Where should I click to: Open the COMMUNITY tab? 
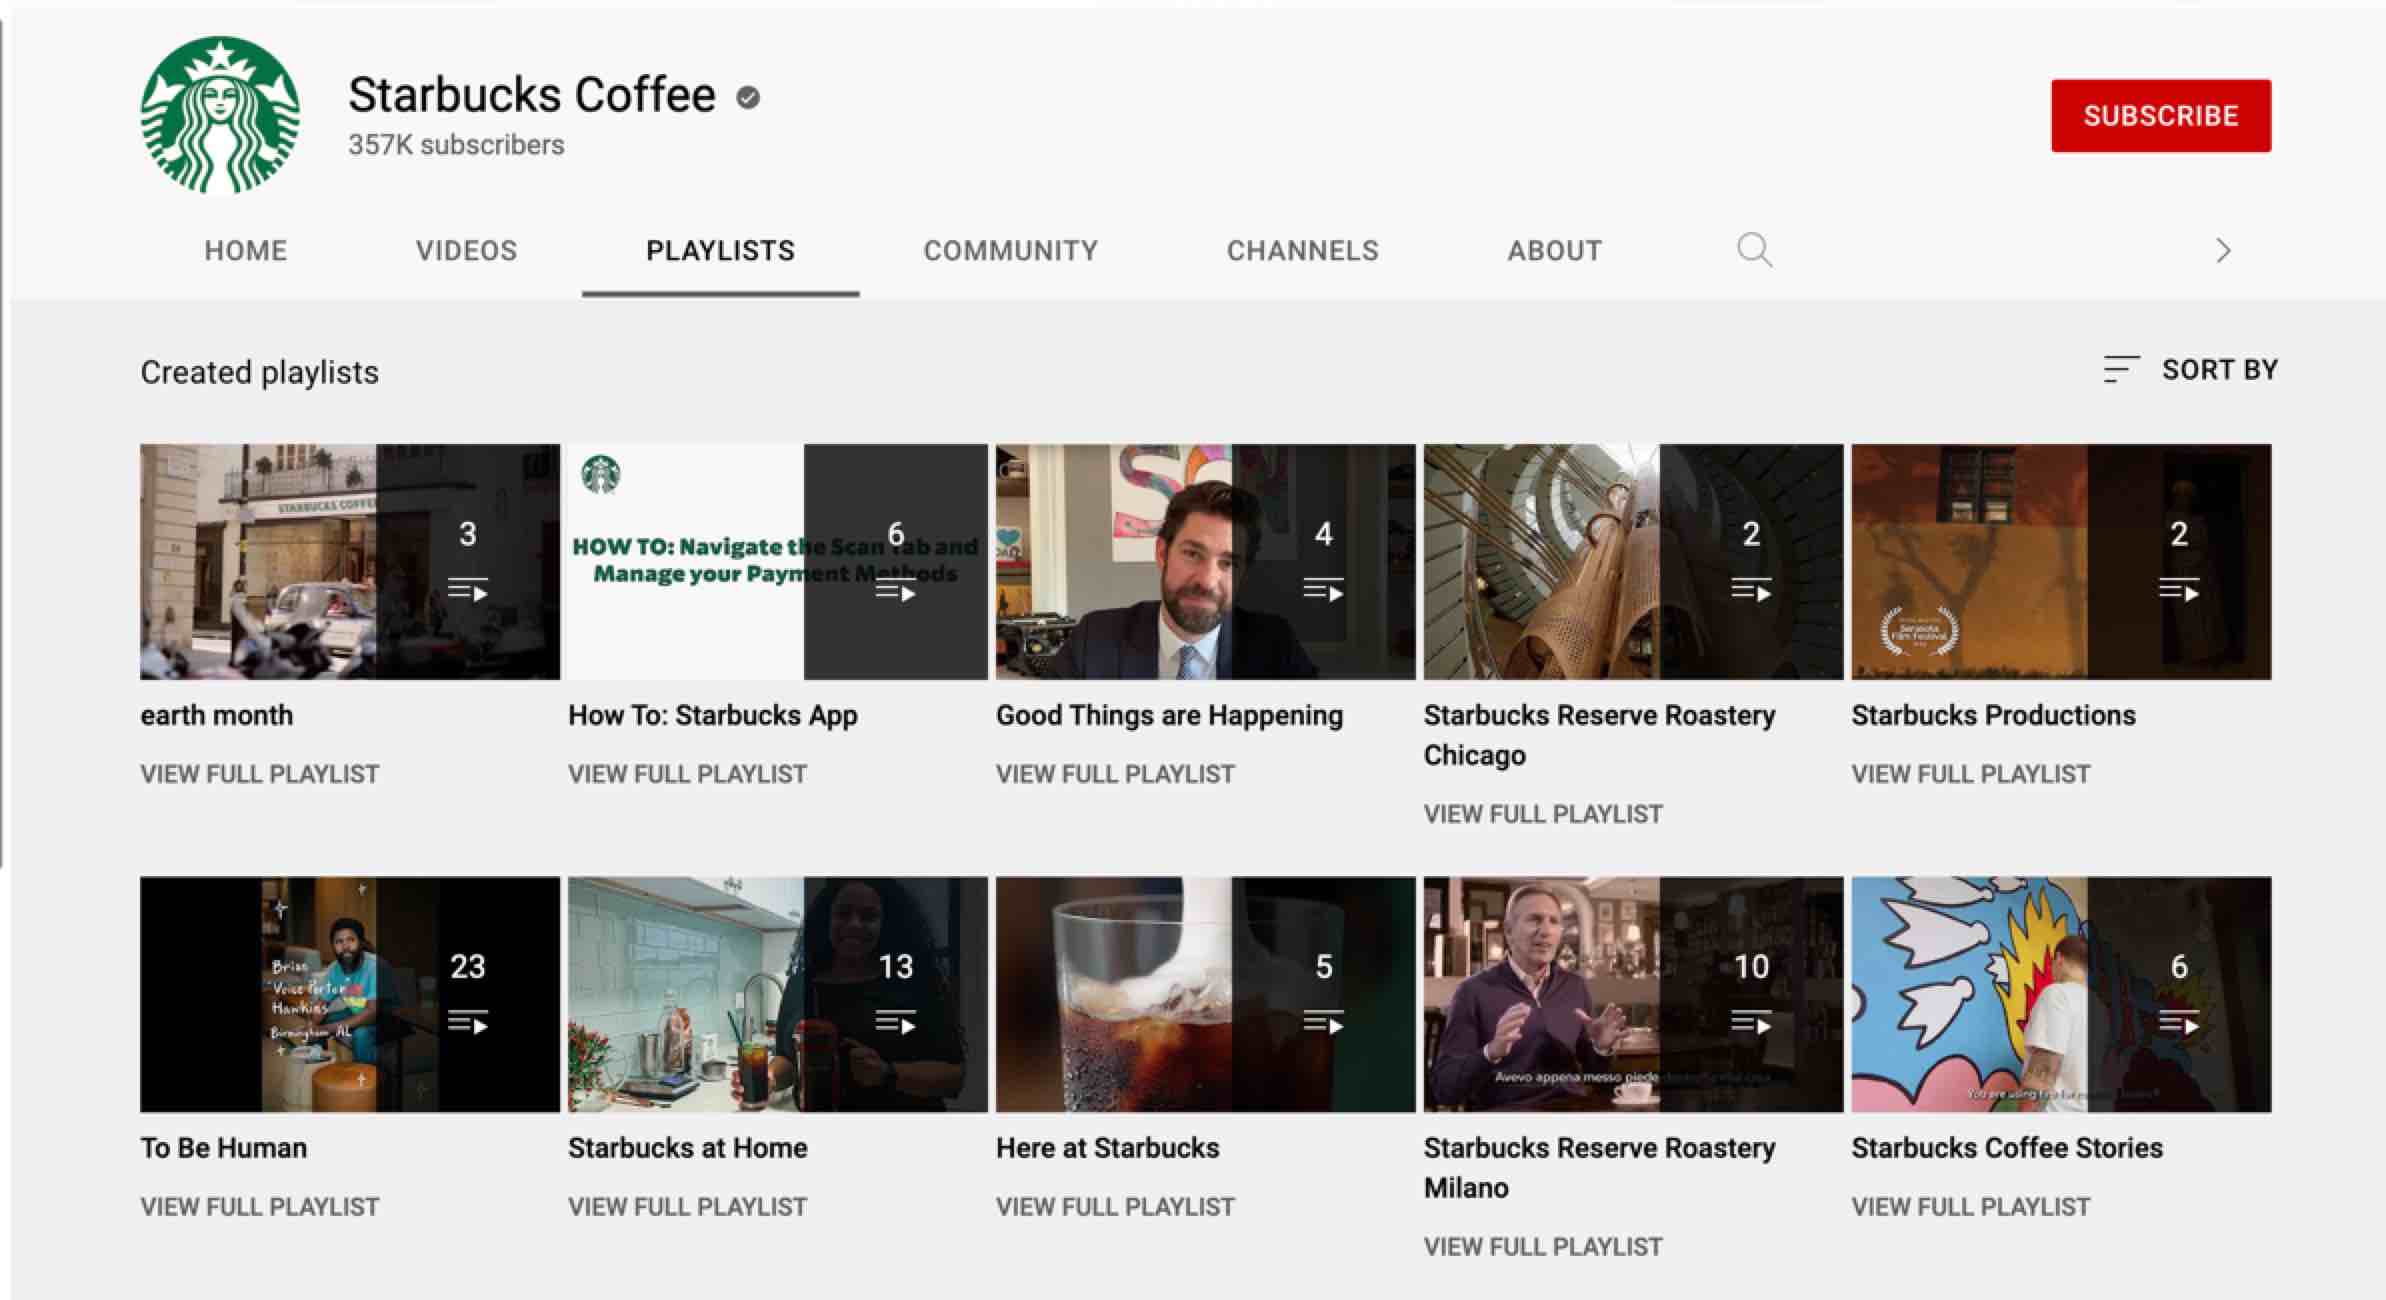click(x=1010, y=250)
